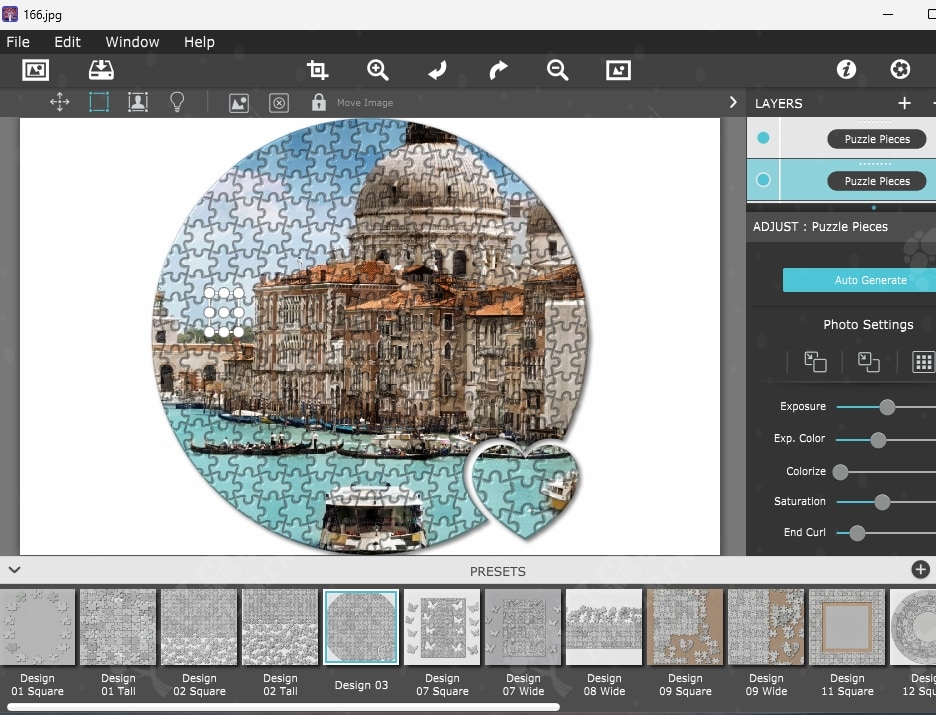Click the lightbulb icon in toolbar
Screen dimensions: 936x715
[177, 102]
